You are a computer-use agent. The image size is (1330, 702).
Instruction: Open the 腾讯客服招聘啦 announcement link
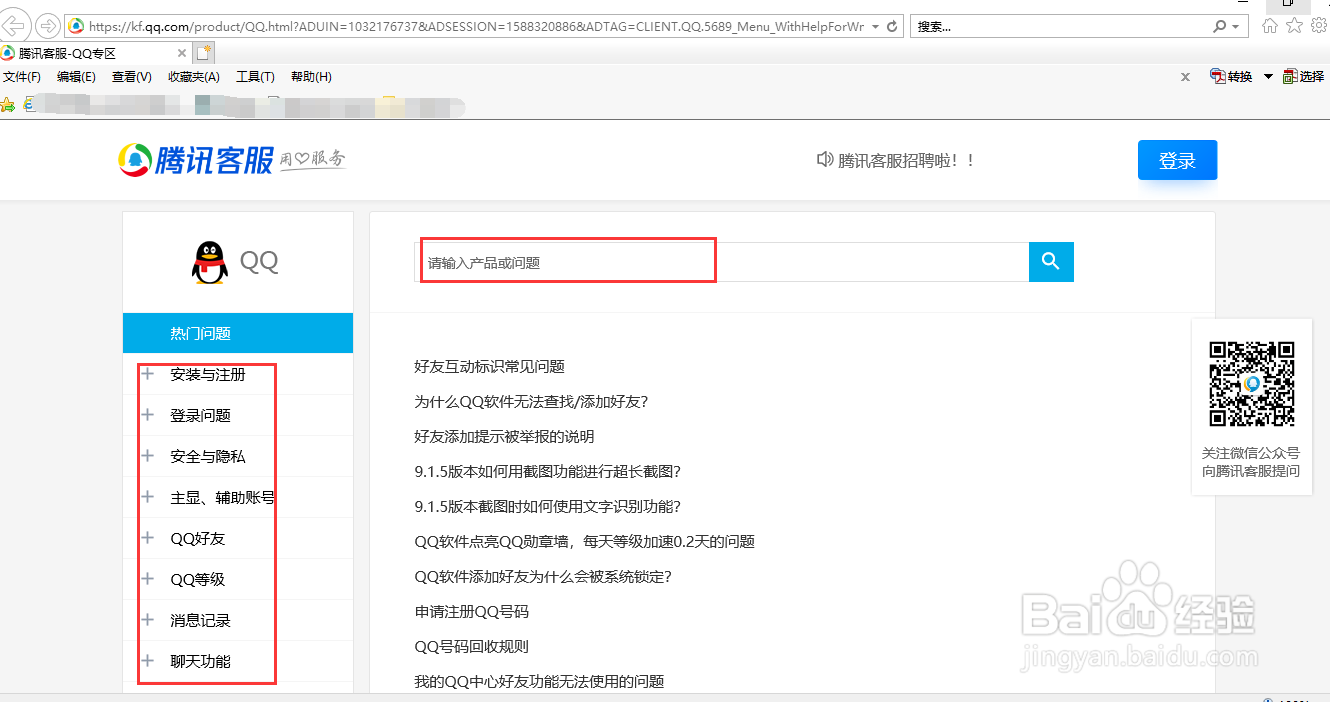(906, 160)
